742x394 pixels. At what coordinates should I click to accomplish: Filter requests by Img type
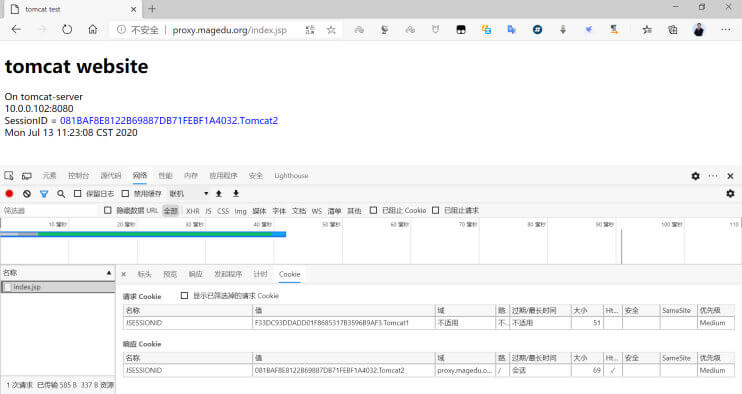point(240,211)
